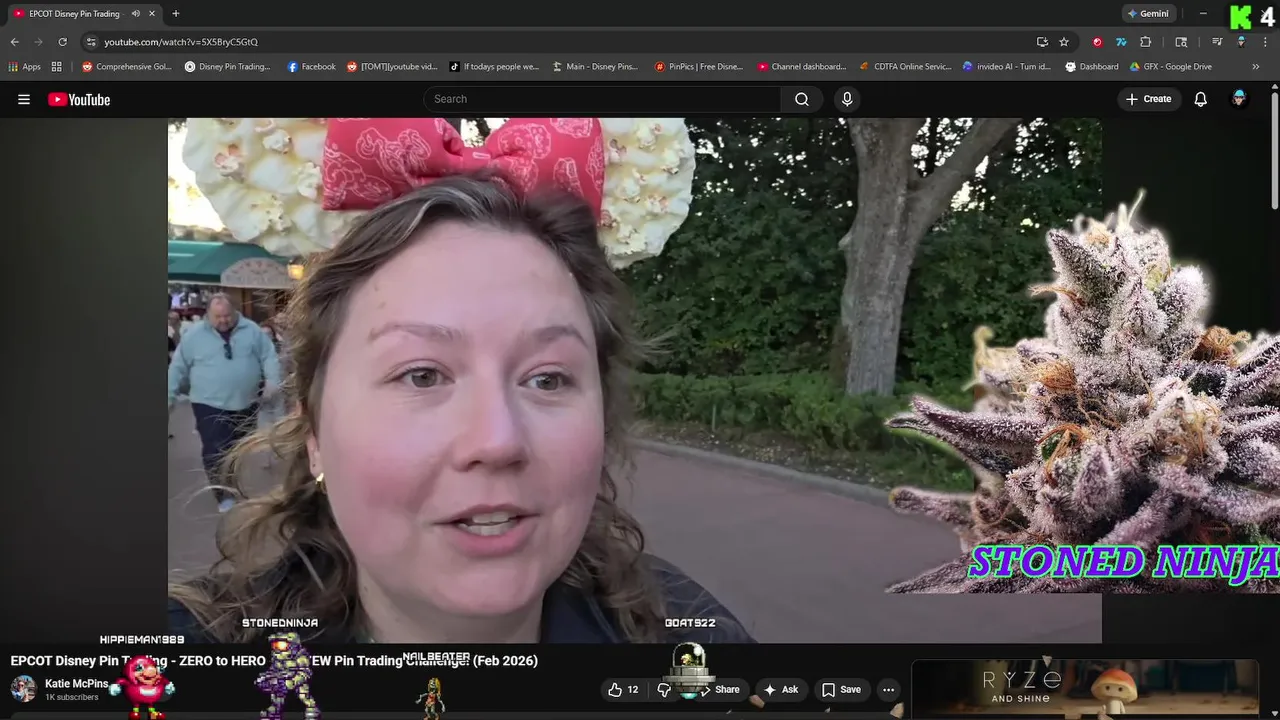Click the blue extension icon beside puzzle piece
Viewport: 1280px width, 720px height.
pos(1121,42)
